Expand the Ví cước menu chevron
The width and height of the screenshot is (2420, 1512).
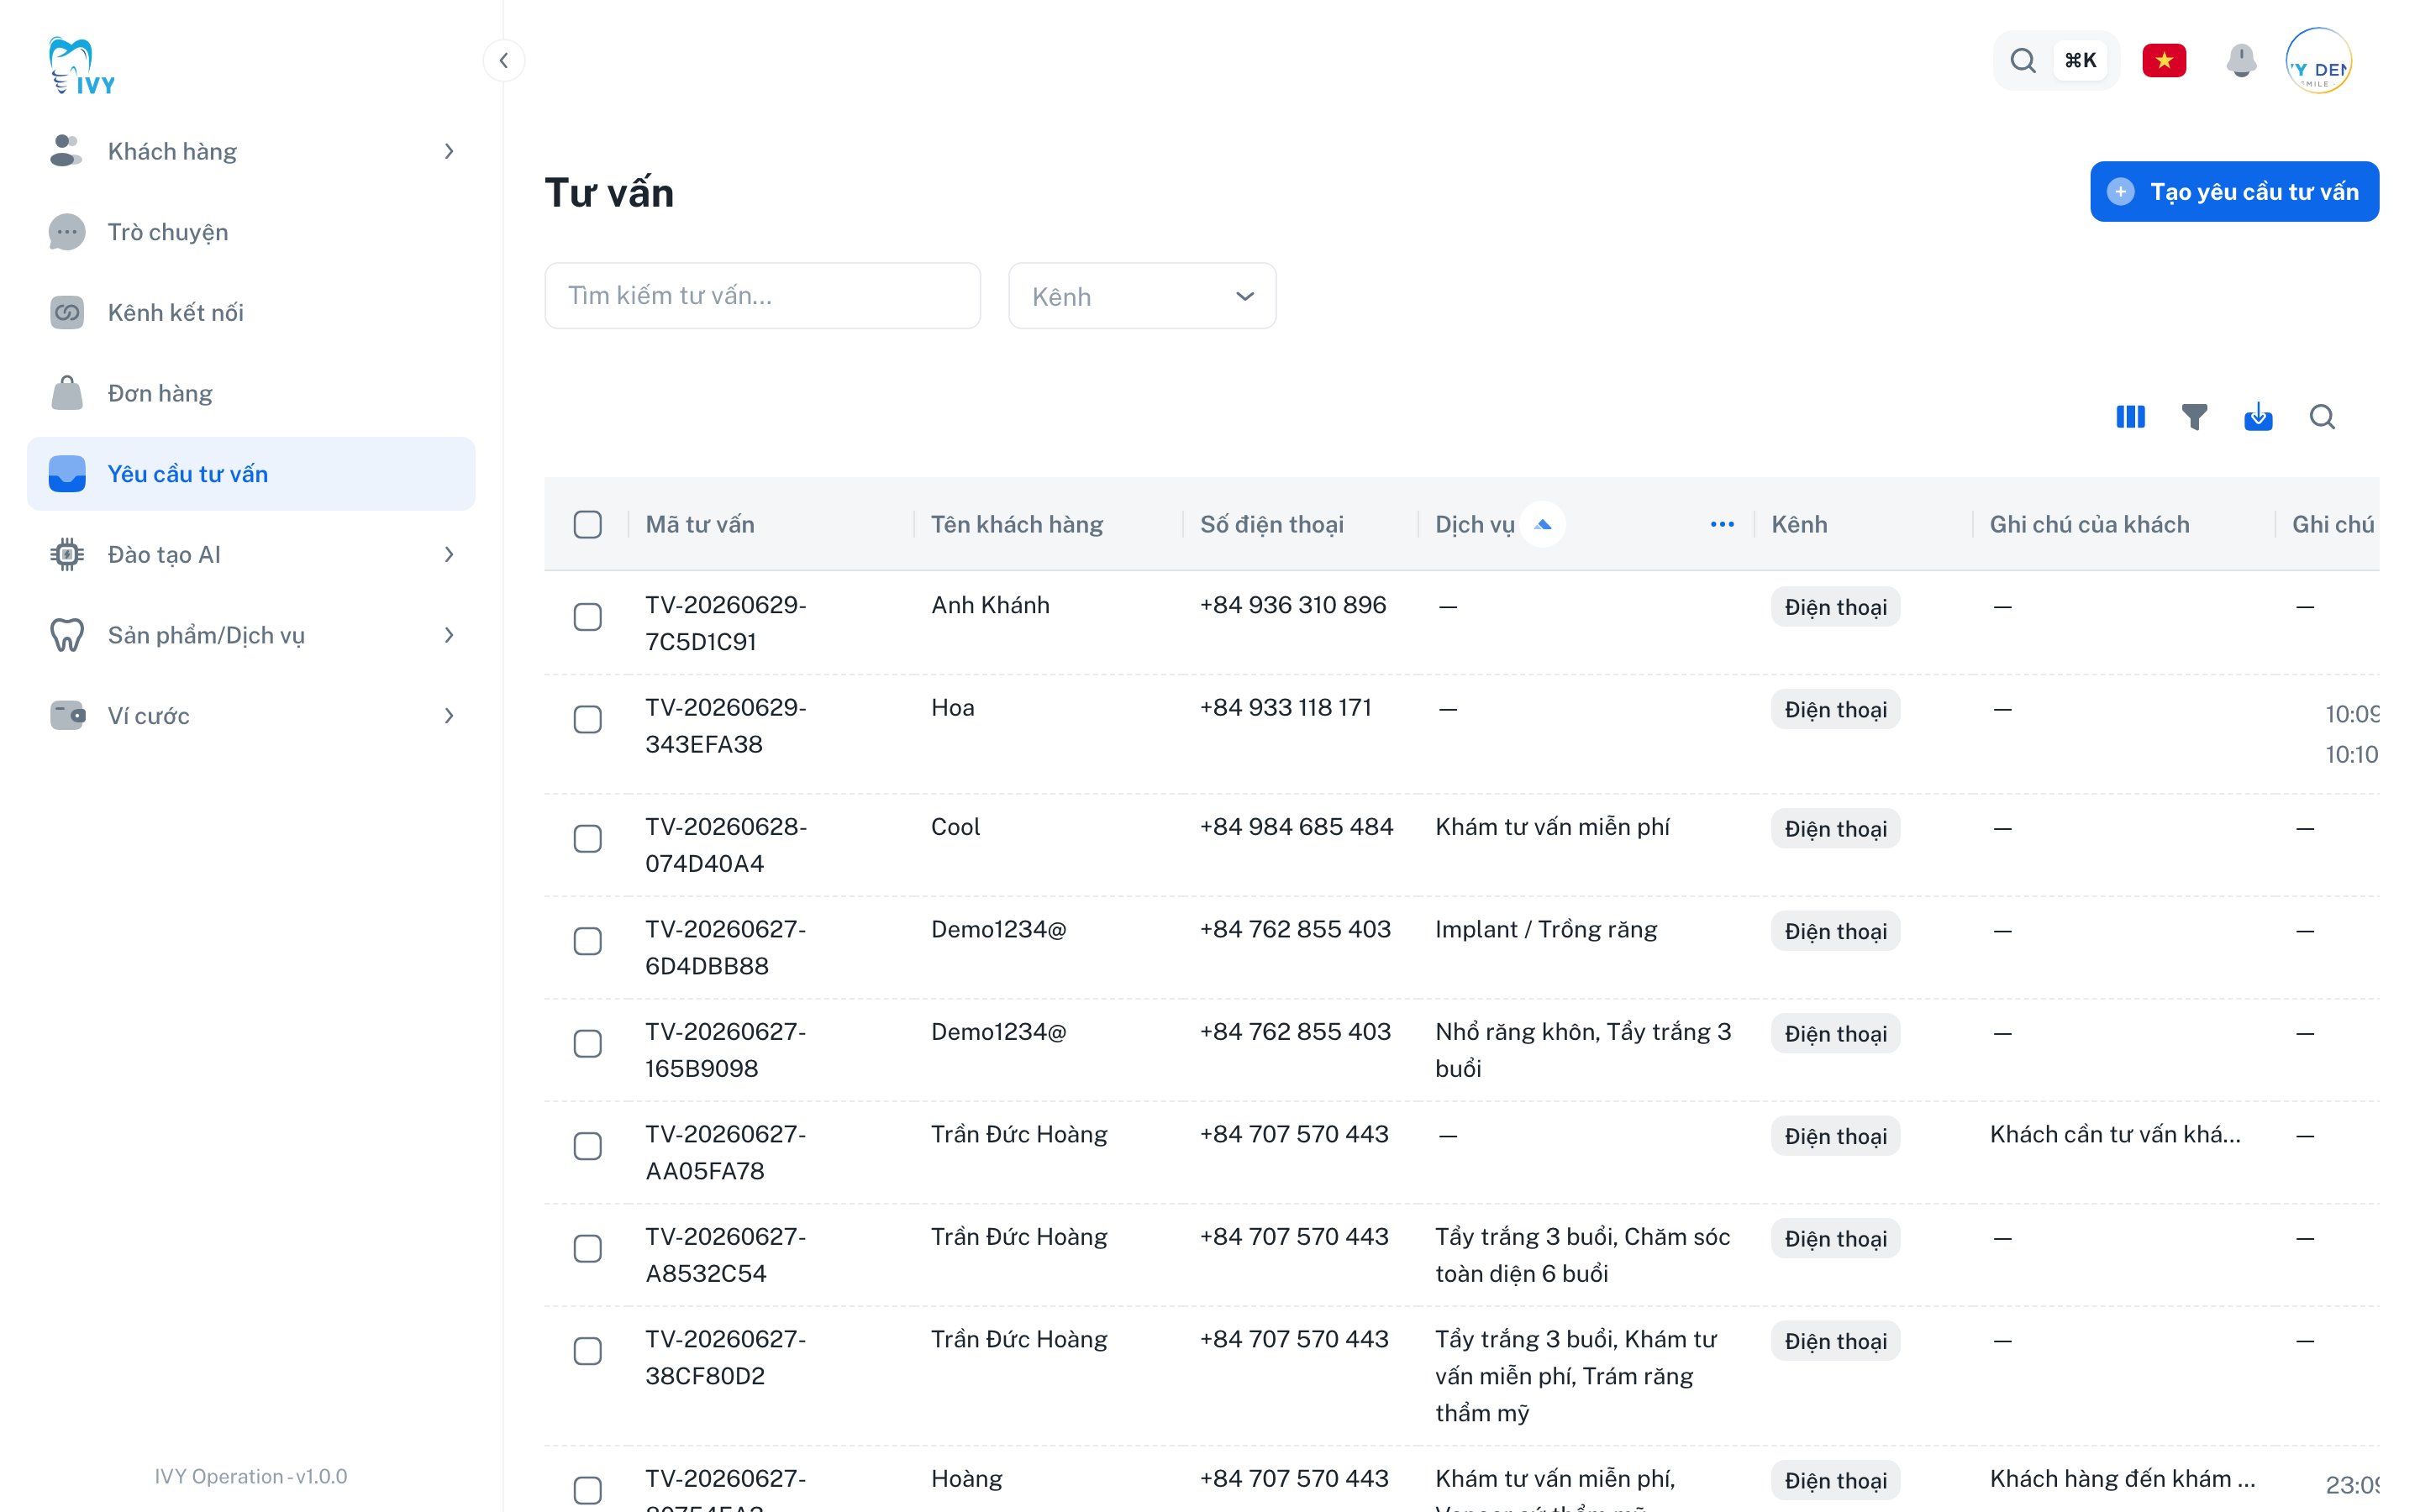[449, 716]
